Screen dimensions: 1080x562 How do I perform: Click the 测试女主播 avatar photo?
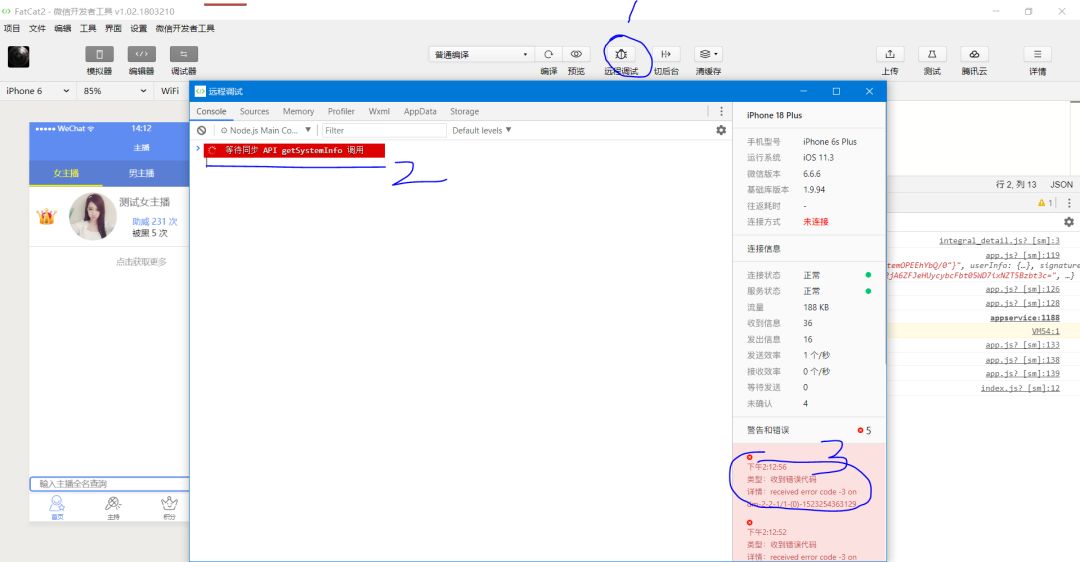pyautogui.click(x=92, y=216)
